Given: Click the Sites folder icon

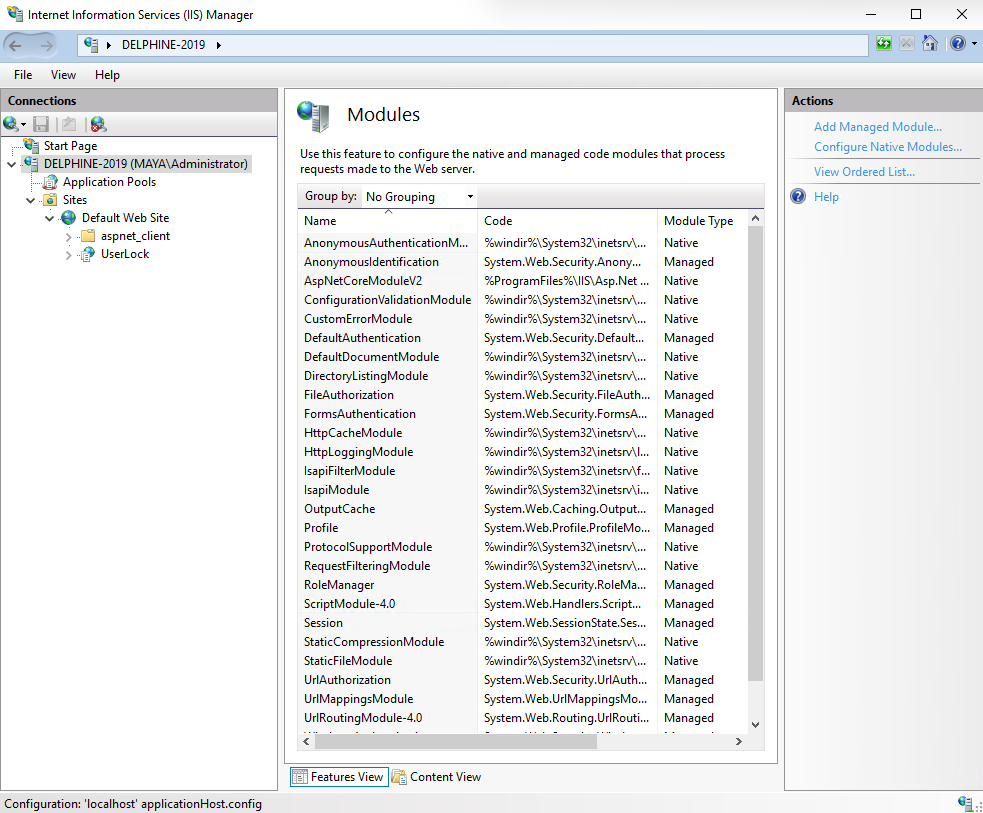Looking at the screenshot, I should click(50, 200).
